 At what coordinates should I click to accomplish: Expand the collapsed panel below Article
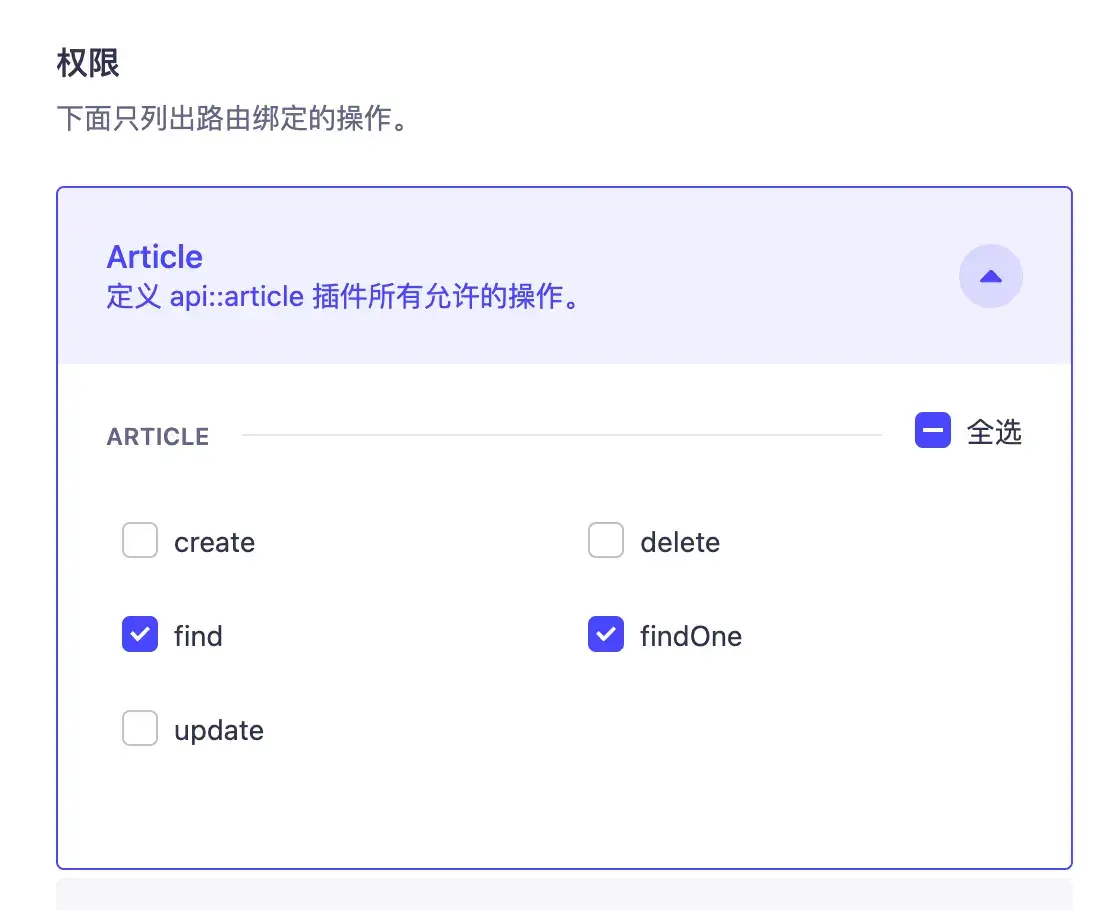(x=564, y=896)
